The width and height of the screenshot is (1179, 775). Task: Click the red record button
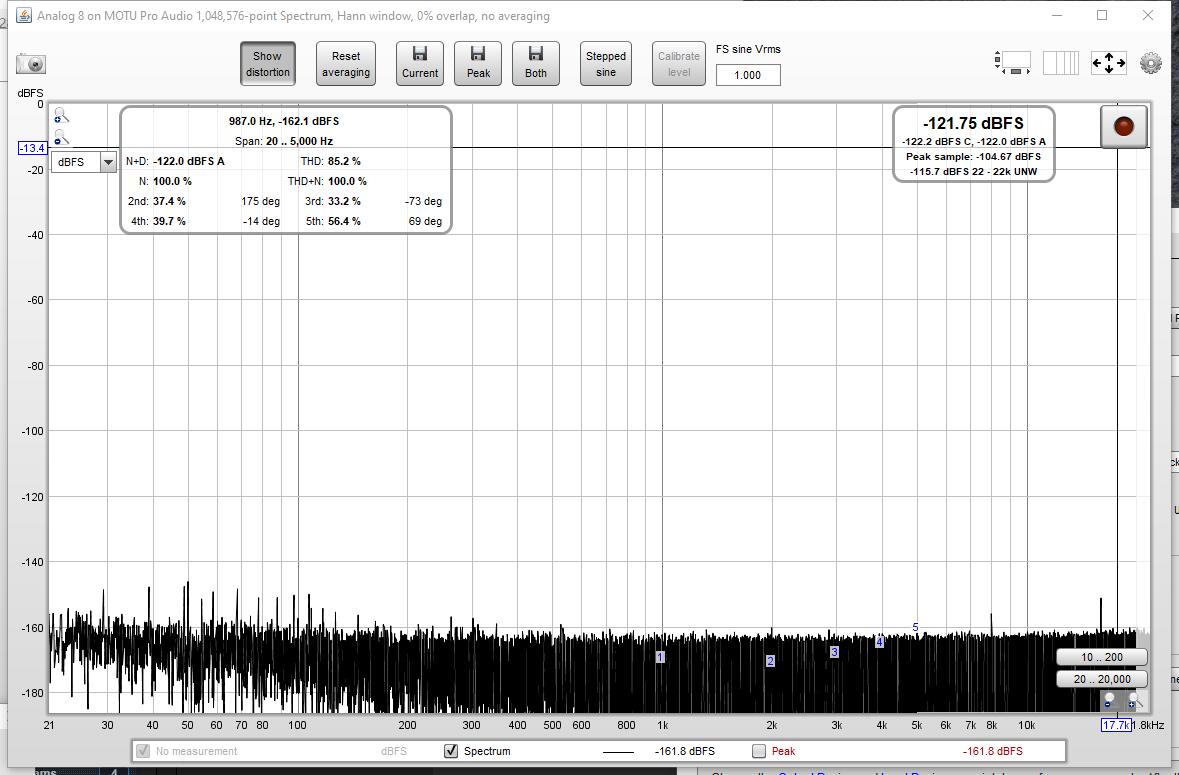(1123, 126)
